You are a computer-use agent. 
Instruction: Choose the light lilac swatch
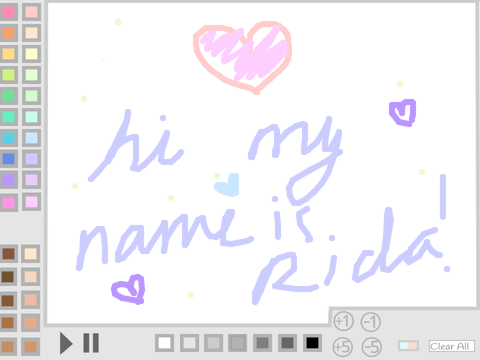(x=32, y=180)
